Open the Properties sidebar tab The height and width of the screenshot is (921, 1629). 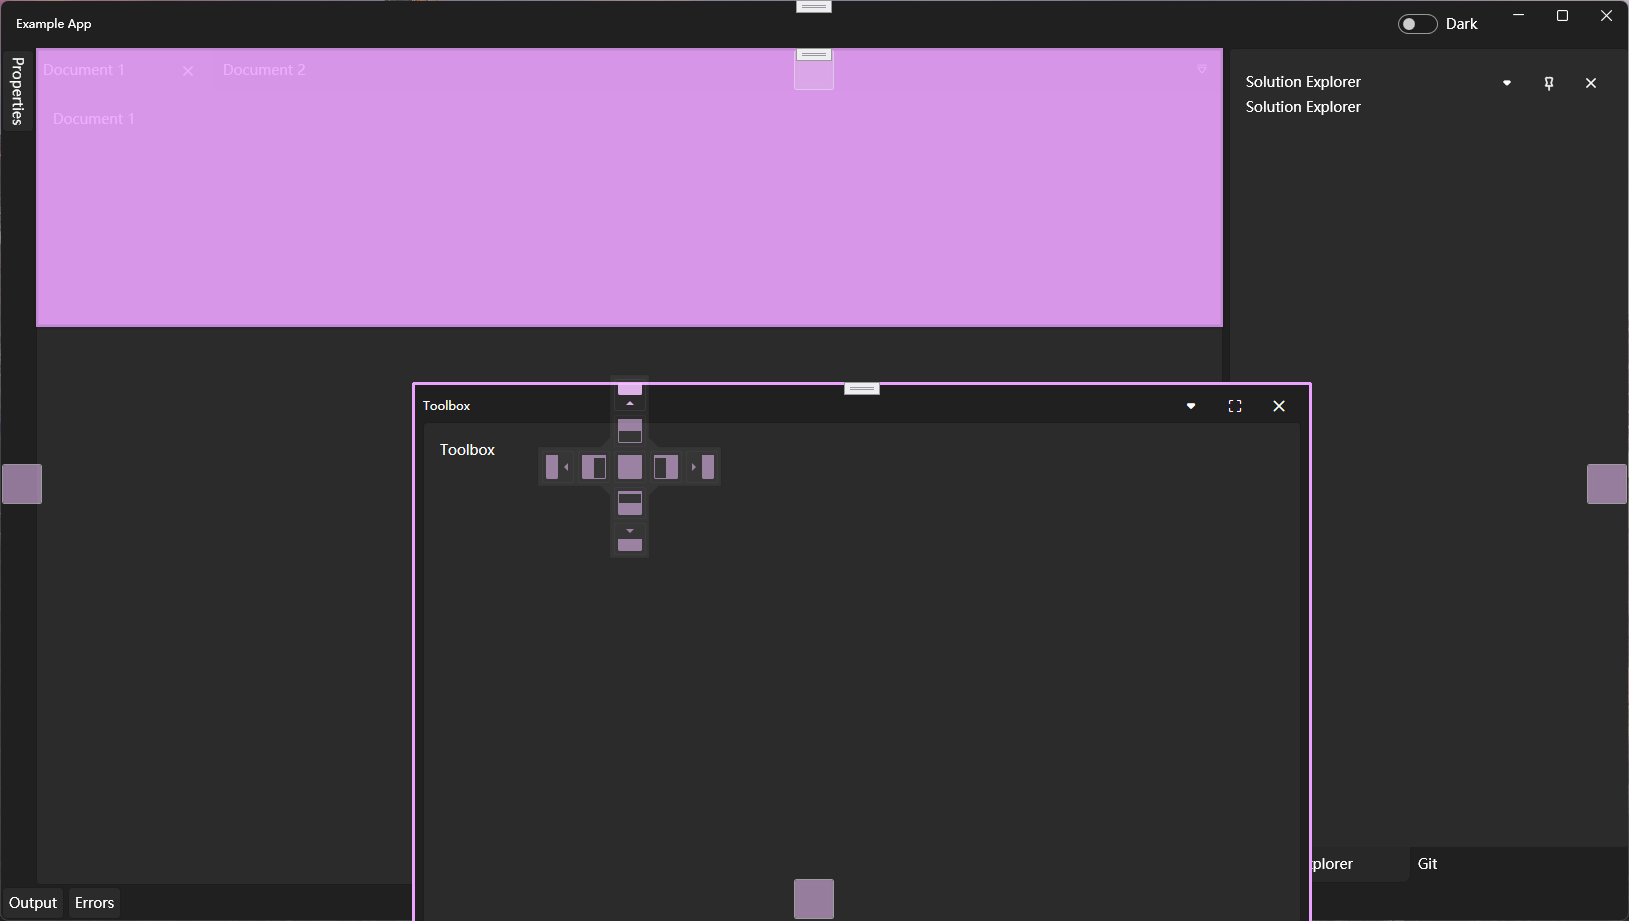click(x=17, y=91)
